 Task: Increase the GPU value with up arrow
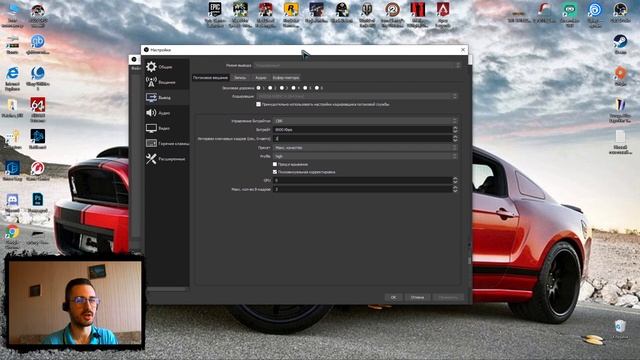click(x=455, y=178)
